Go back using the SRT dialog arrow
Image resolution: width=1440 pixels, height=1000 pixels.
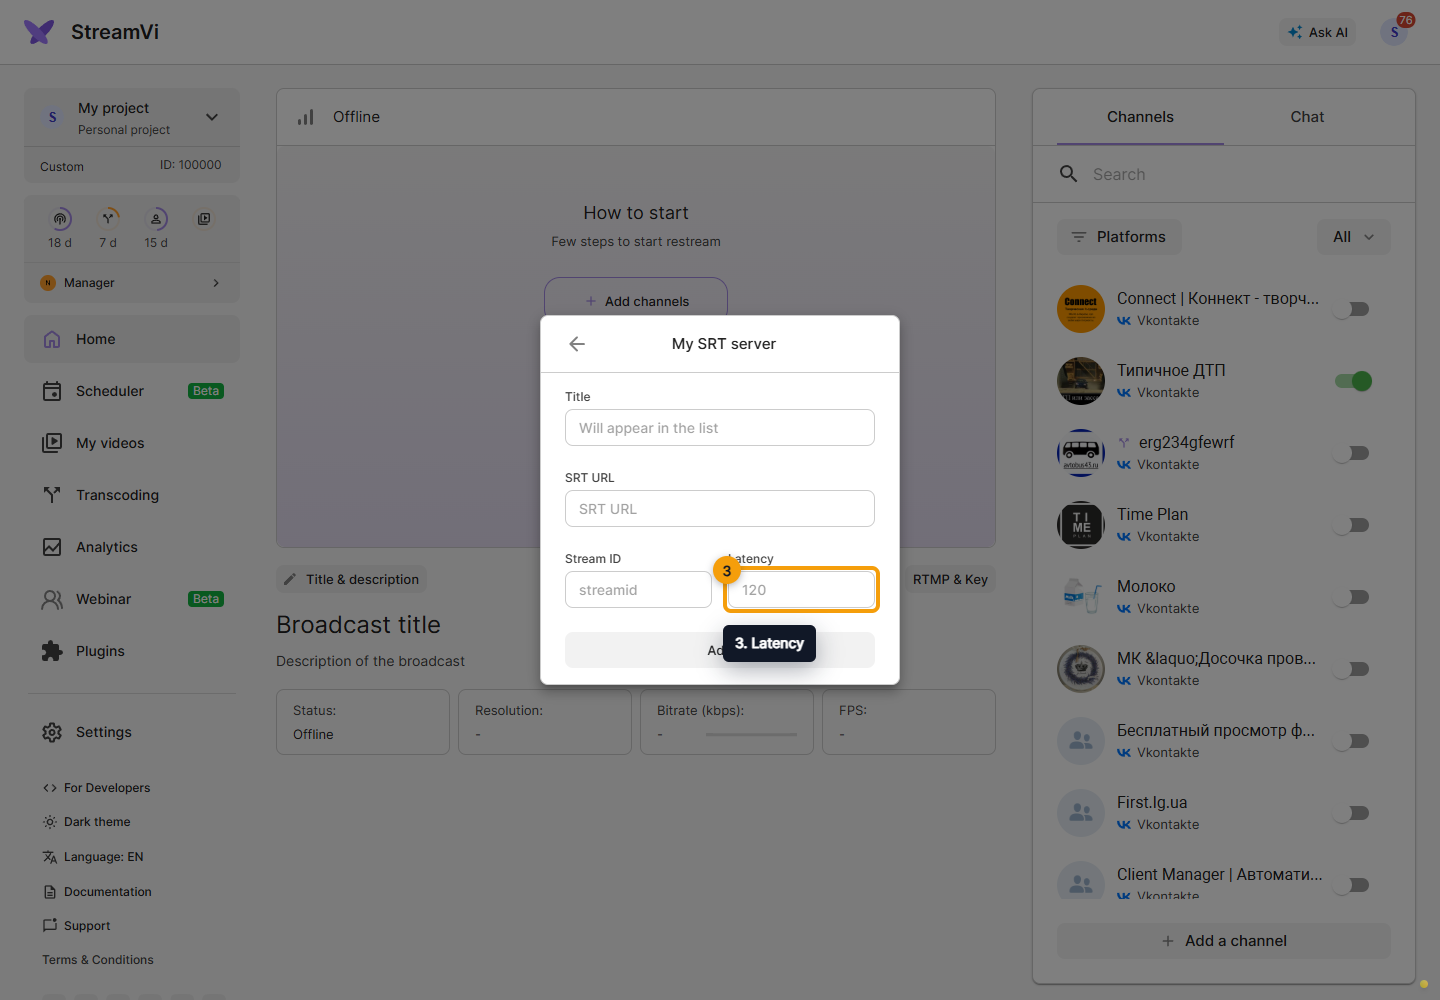[577, 344]
